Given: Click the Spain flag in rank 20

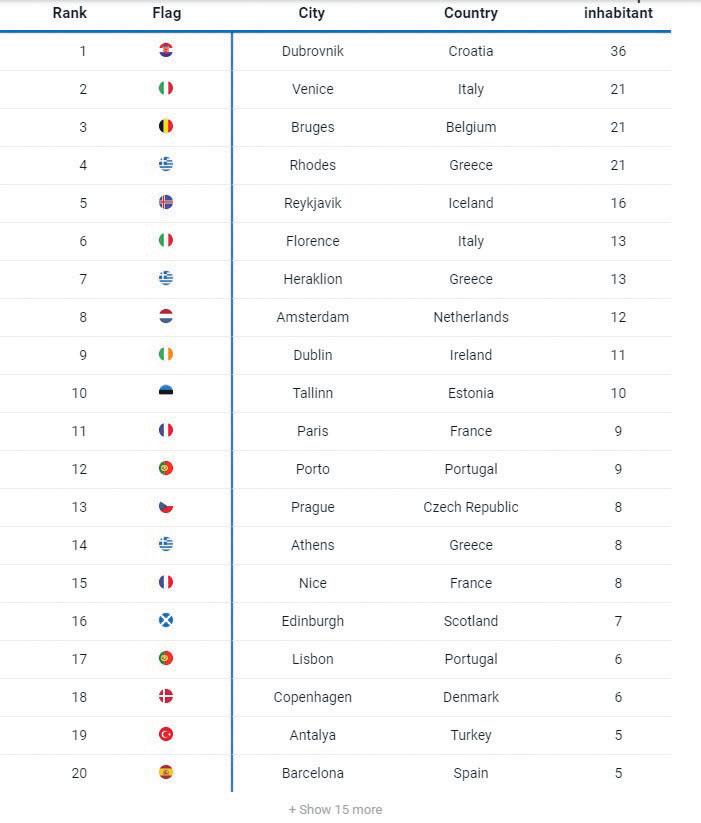Looking at the screenshot, I should (166, 772).
